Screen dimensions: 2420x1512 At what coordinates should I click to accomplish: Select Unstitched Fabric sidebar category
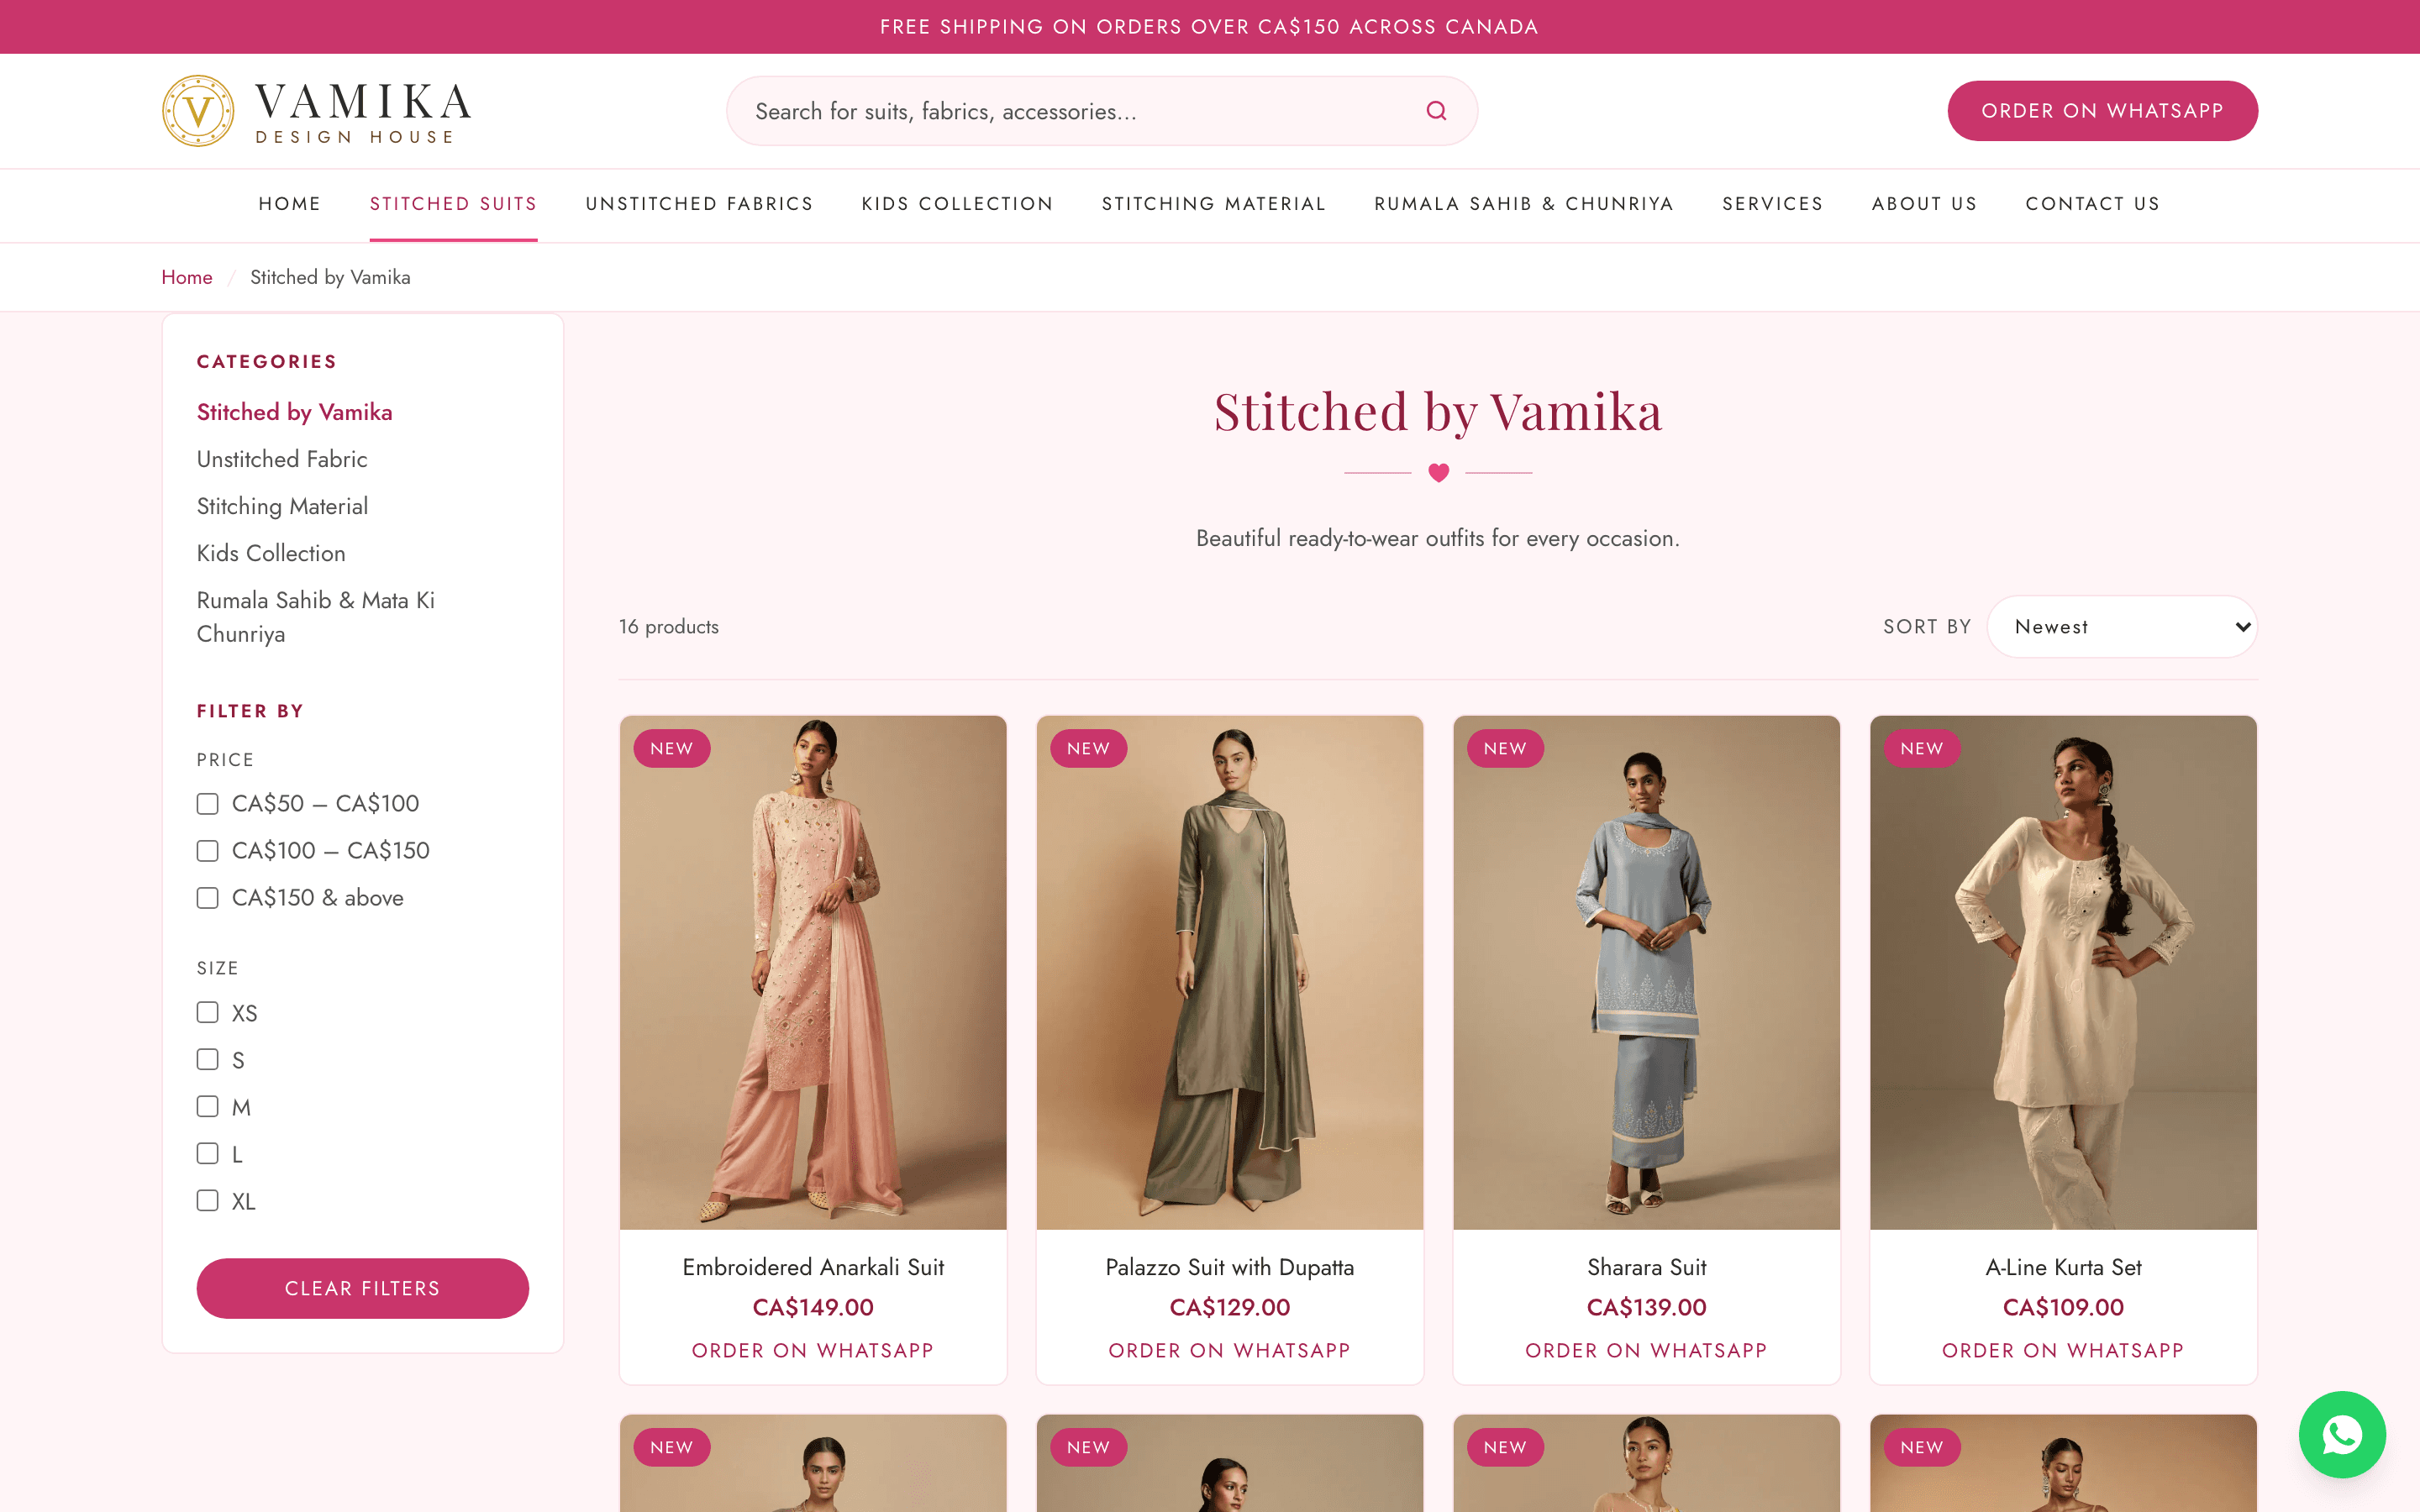(x=282, y=459)
